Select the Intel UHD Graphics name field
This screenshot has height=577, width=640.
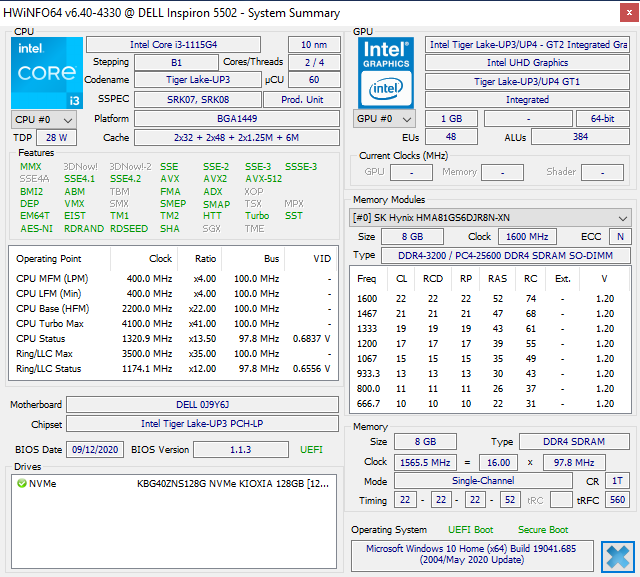coord(527,63)
